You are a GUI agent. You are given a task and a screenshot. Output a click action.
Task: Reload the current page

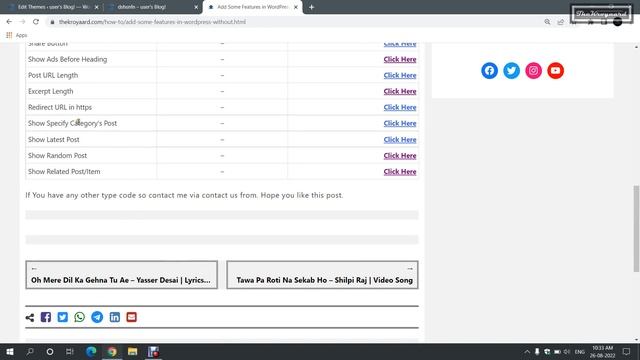(36, 22)
